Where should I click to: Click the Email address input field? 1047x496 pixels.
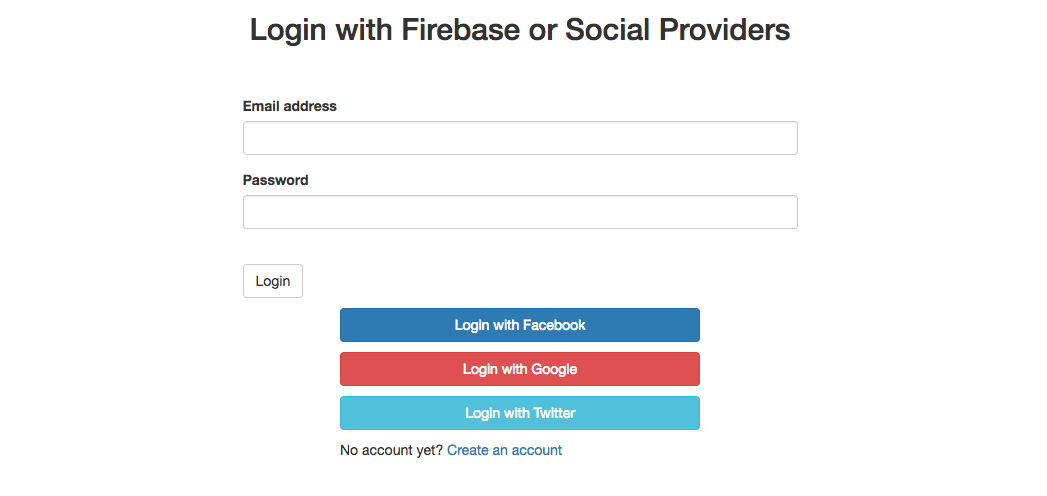point(520,138)
